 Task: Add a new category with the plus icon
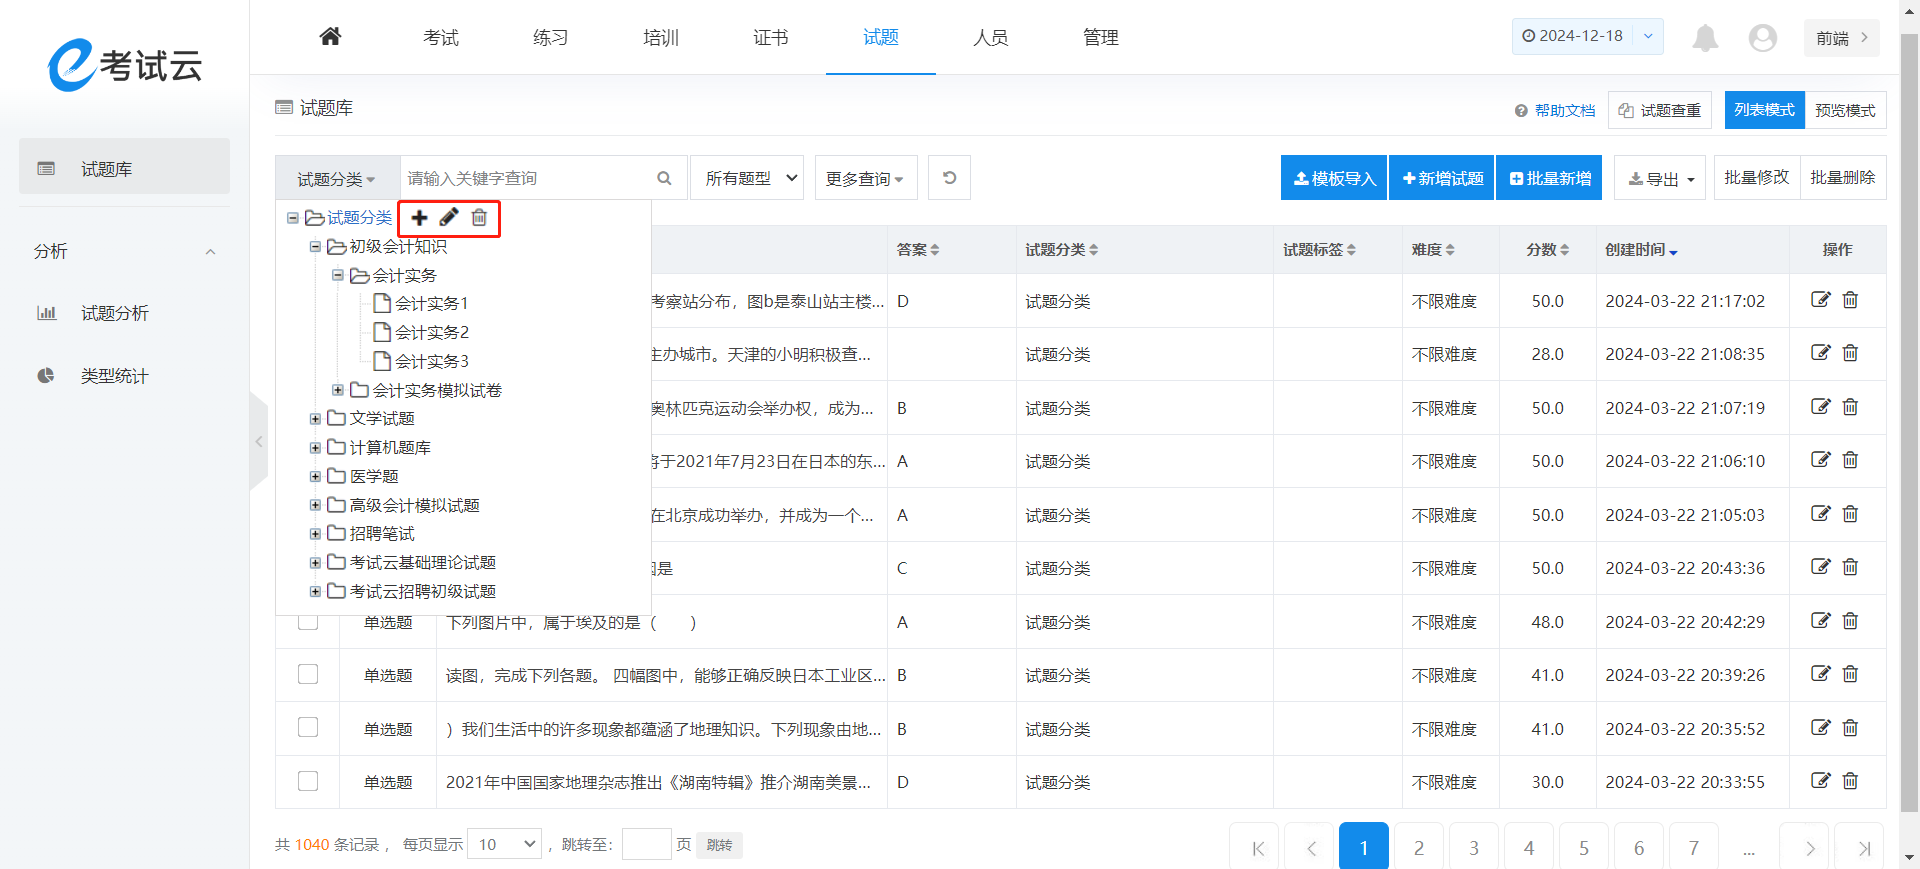(x=420, y=218)
